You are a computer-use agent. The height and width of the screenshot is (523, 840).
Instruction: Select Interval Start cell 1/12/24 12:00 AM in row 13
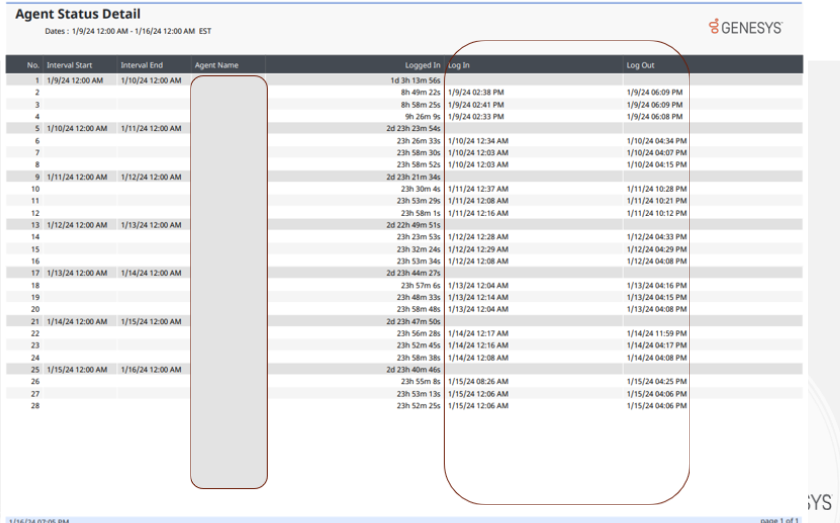(77, 225)
